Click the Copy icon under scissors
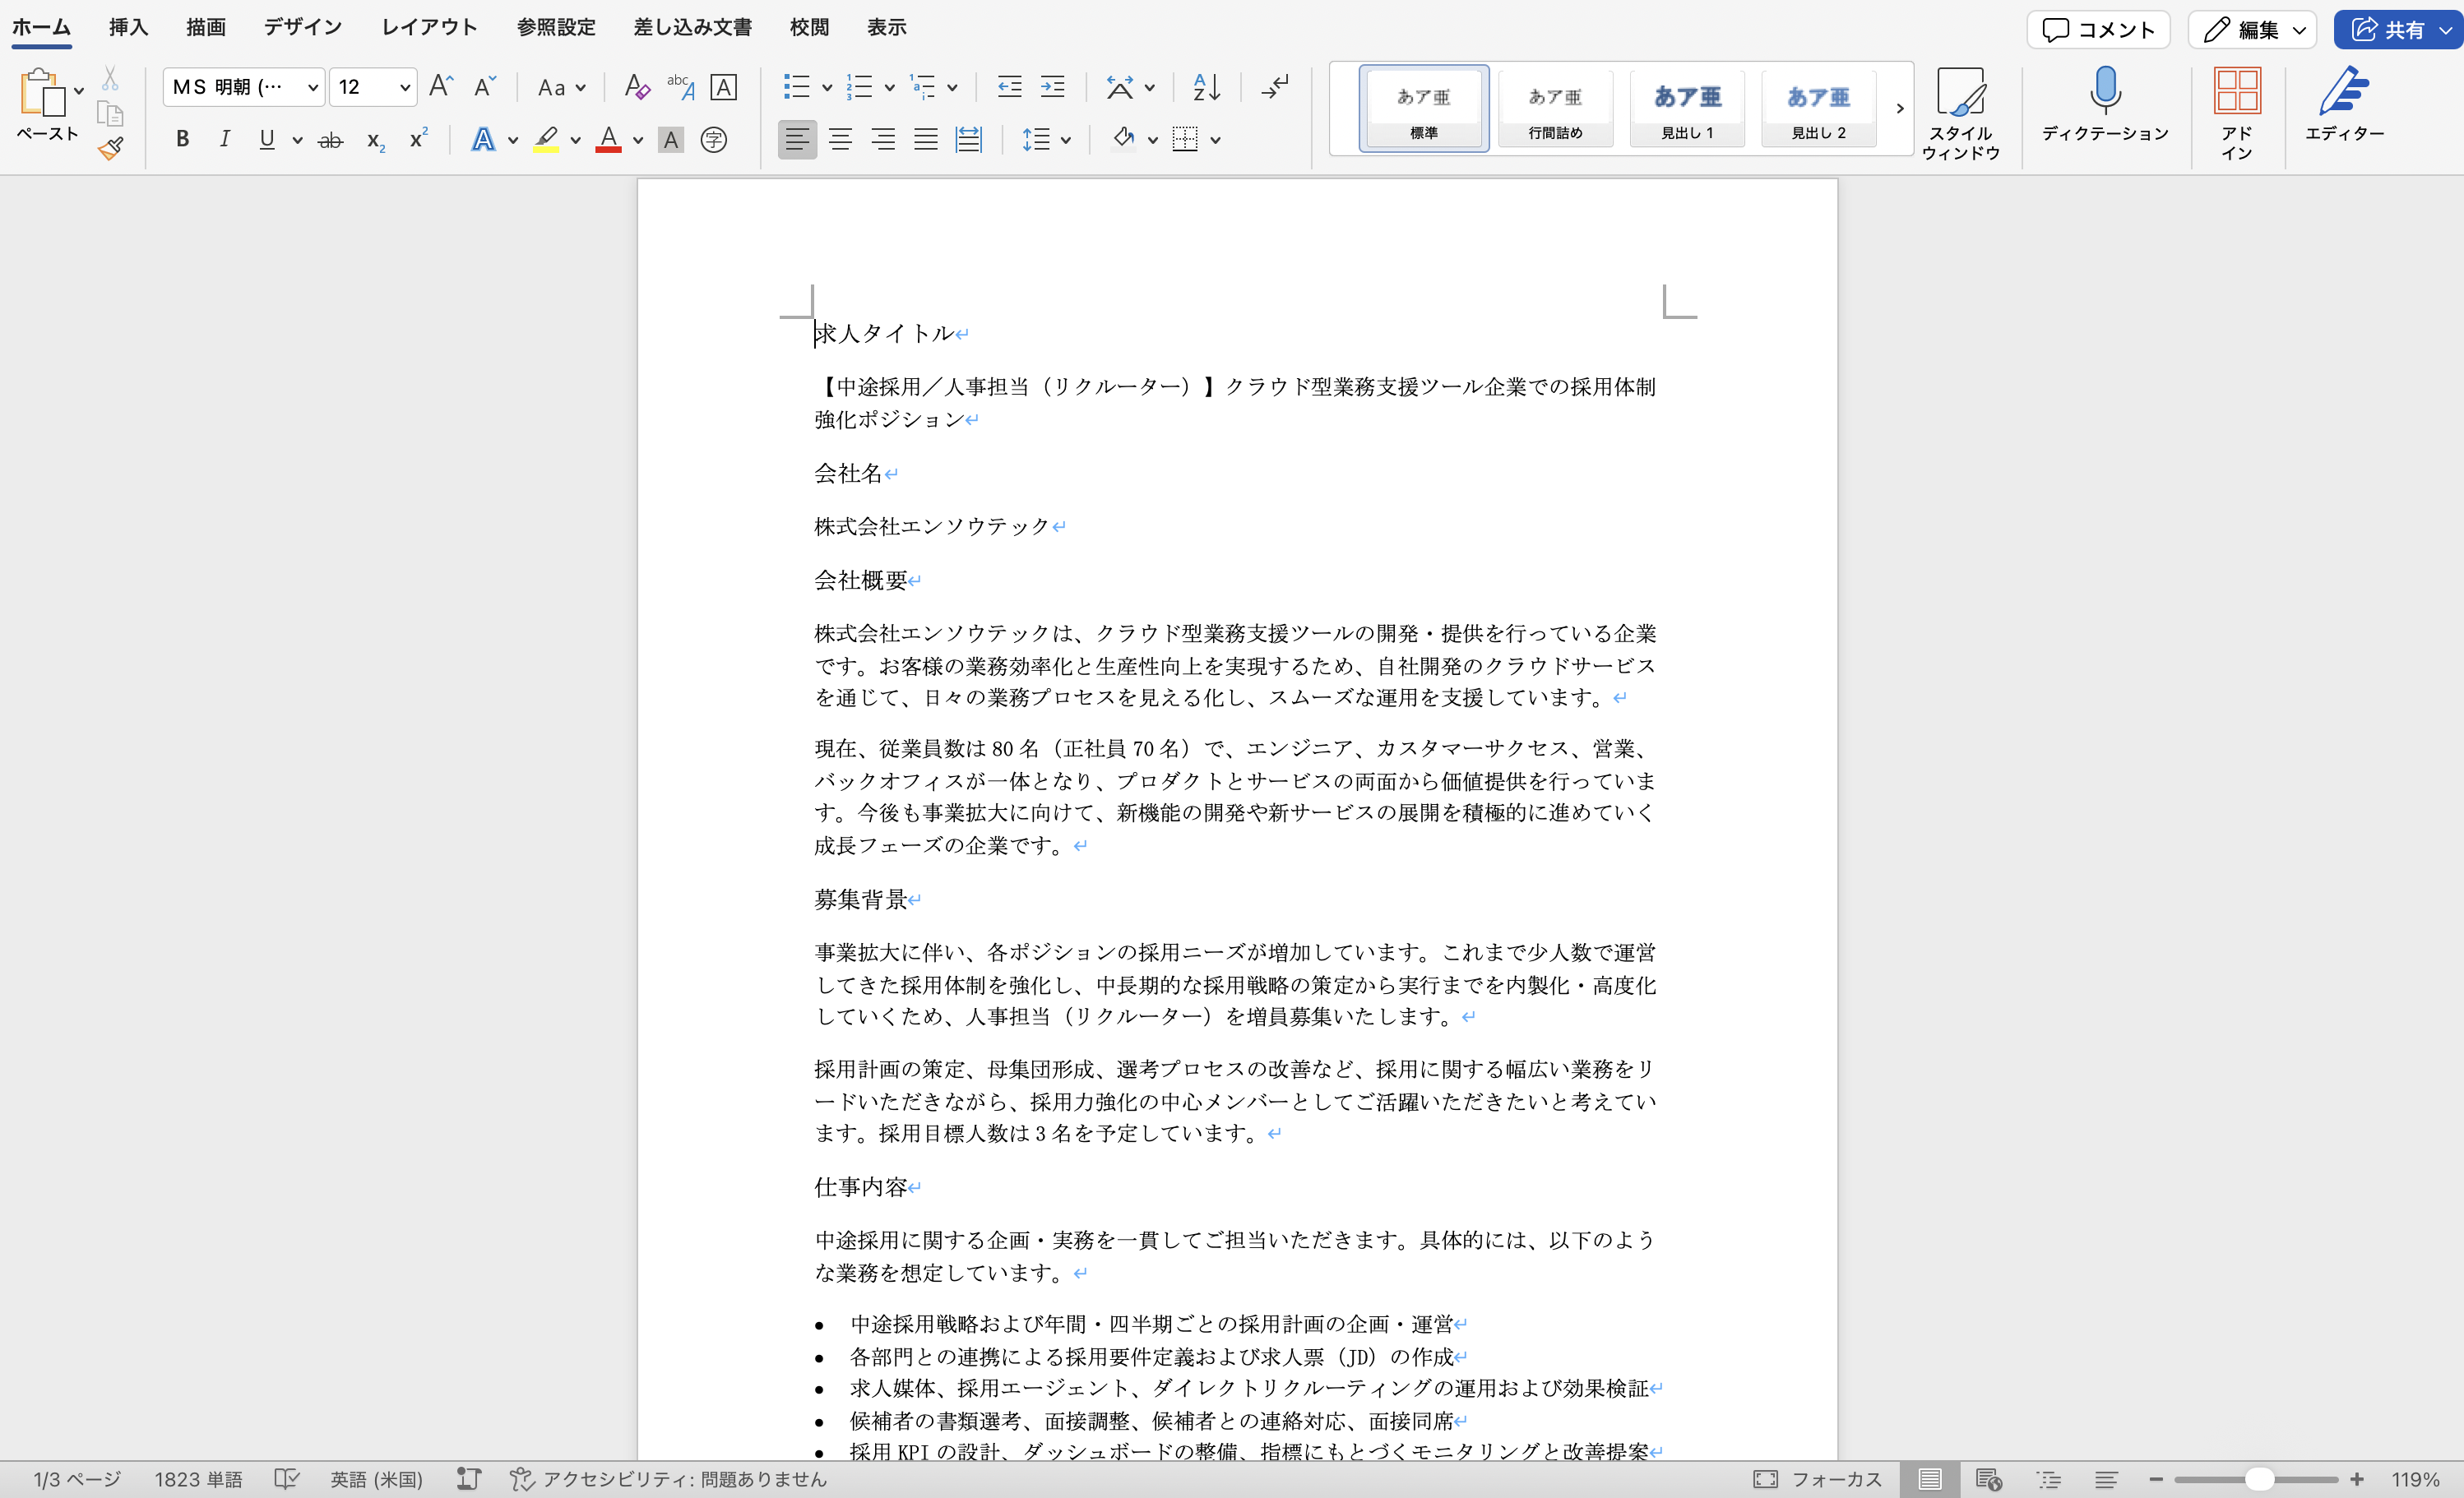 point(110,113)
